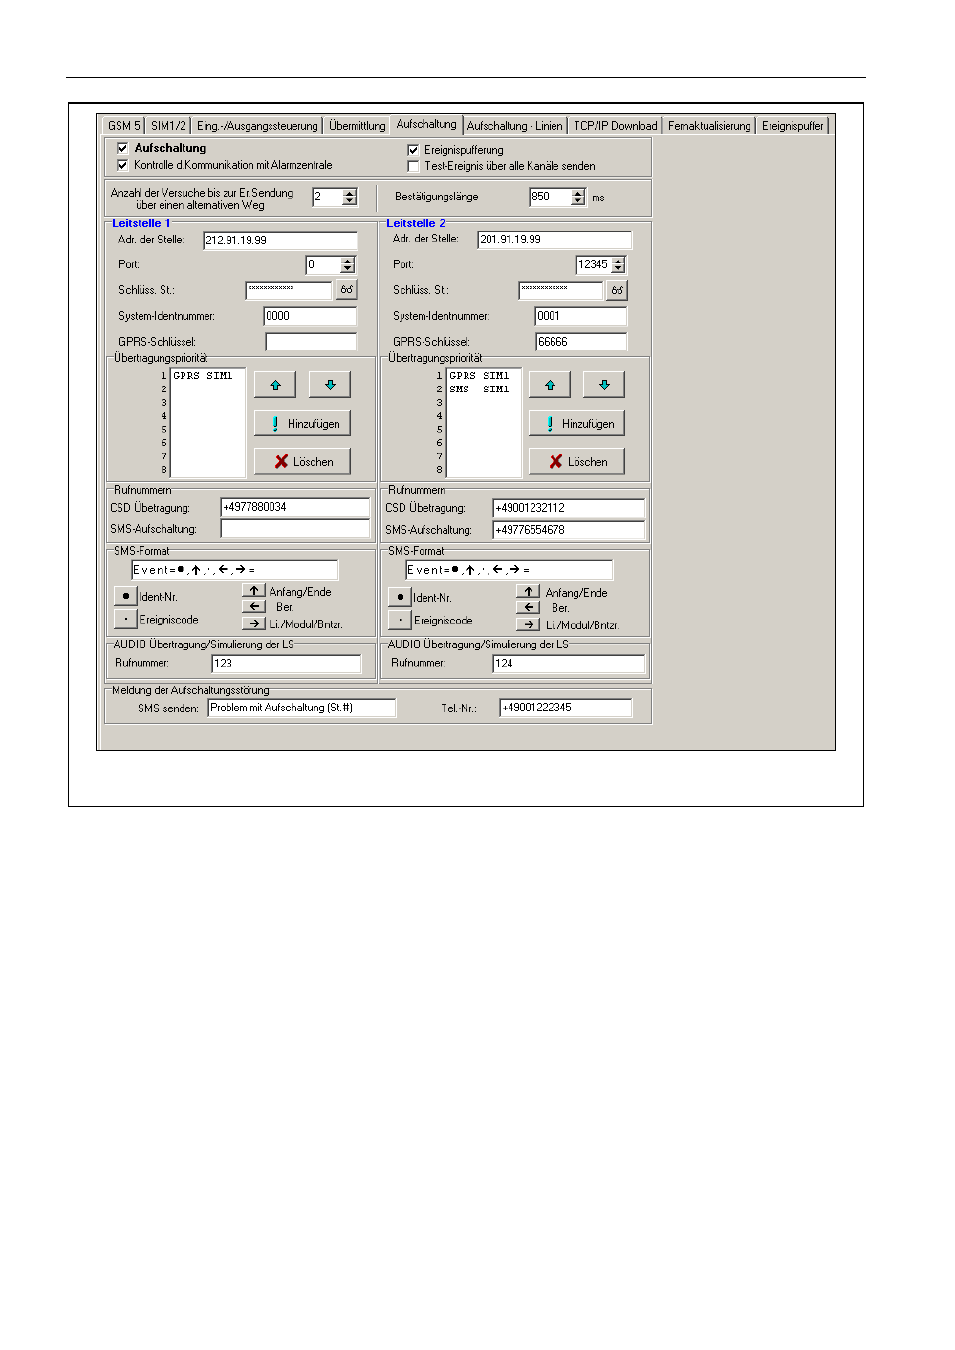Click the Bestätigungslänge value 850 field
This screenshot has width=955, height=1350.
(550, 197)
